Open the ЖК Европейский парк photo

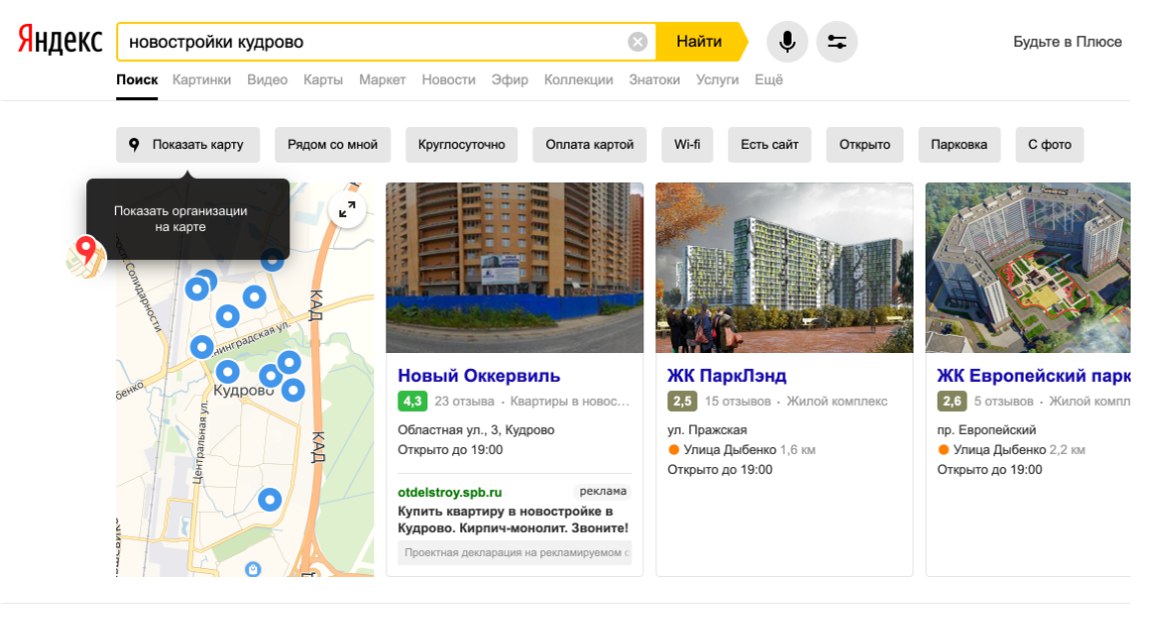(1028, 268)
